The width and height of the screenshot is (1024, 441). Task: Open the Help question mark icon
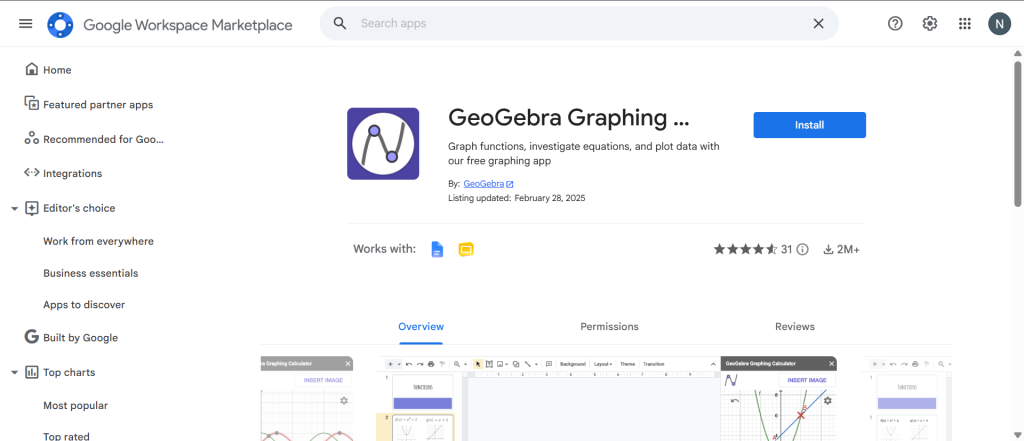[895, 24]
